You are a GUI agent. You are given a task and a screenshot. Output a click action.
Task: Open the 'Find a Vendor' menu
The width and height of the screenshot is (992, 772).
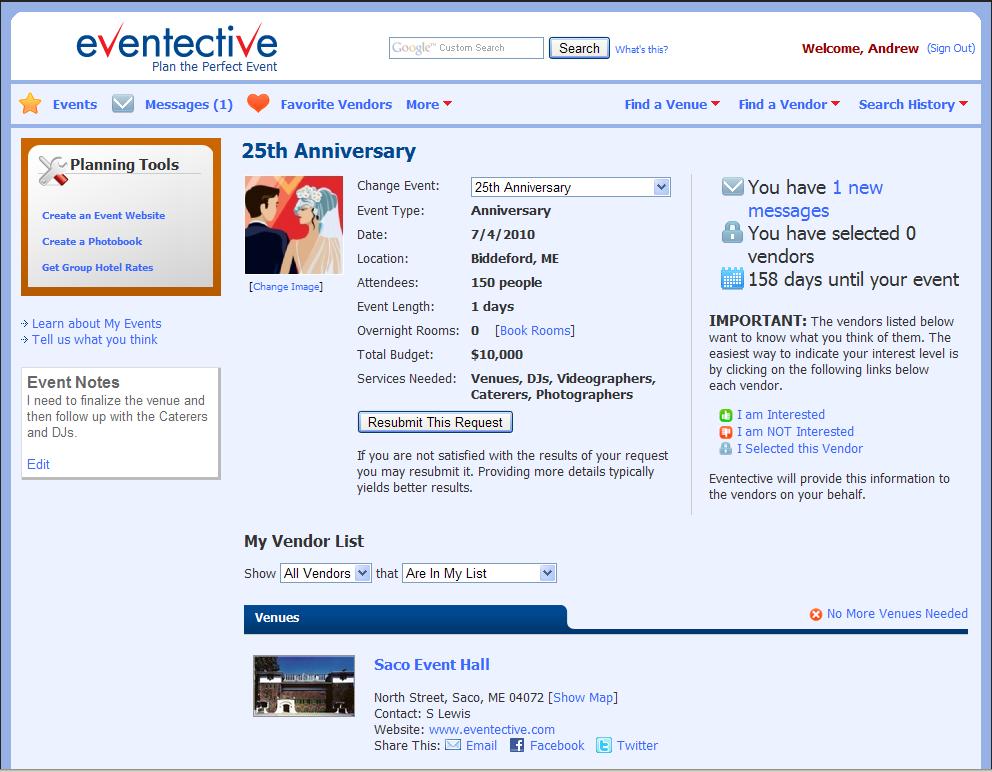[784, 103]
